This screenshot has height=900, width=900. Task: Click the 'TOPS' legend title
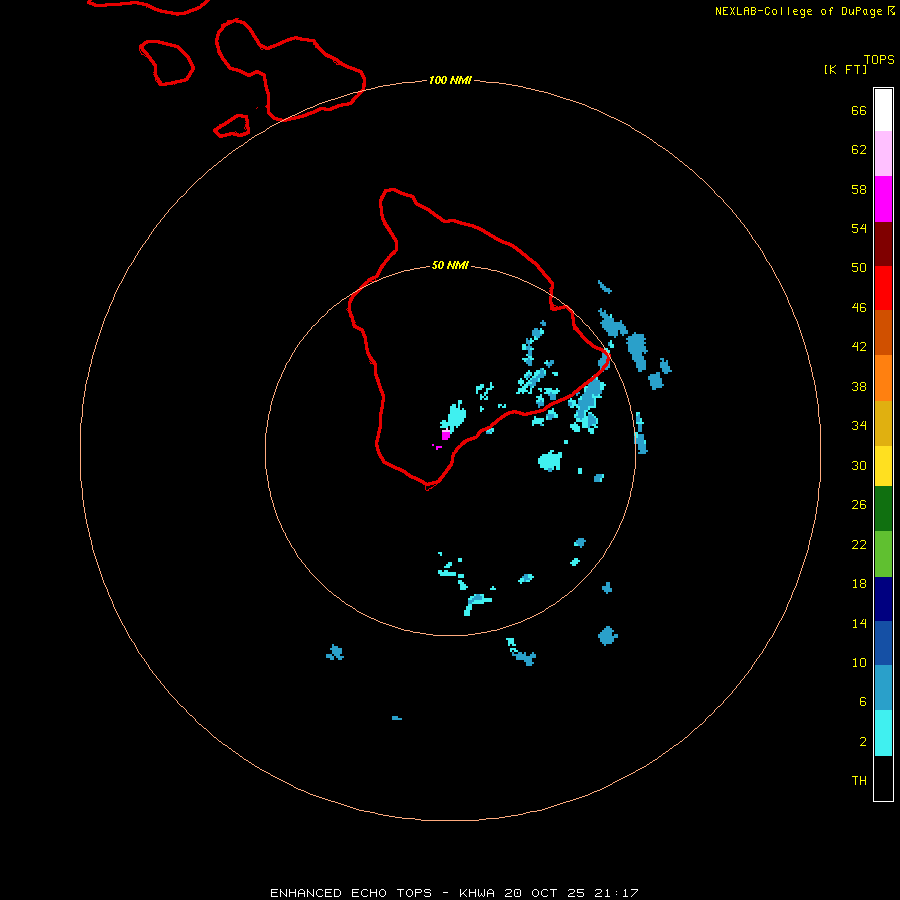[x=879, y=59]
